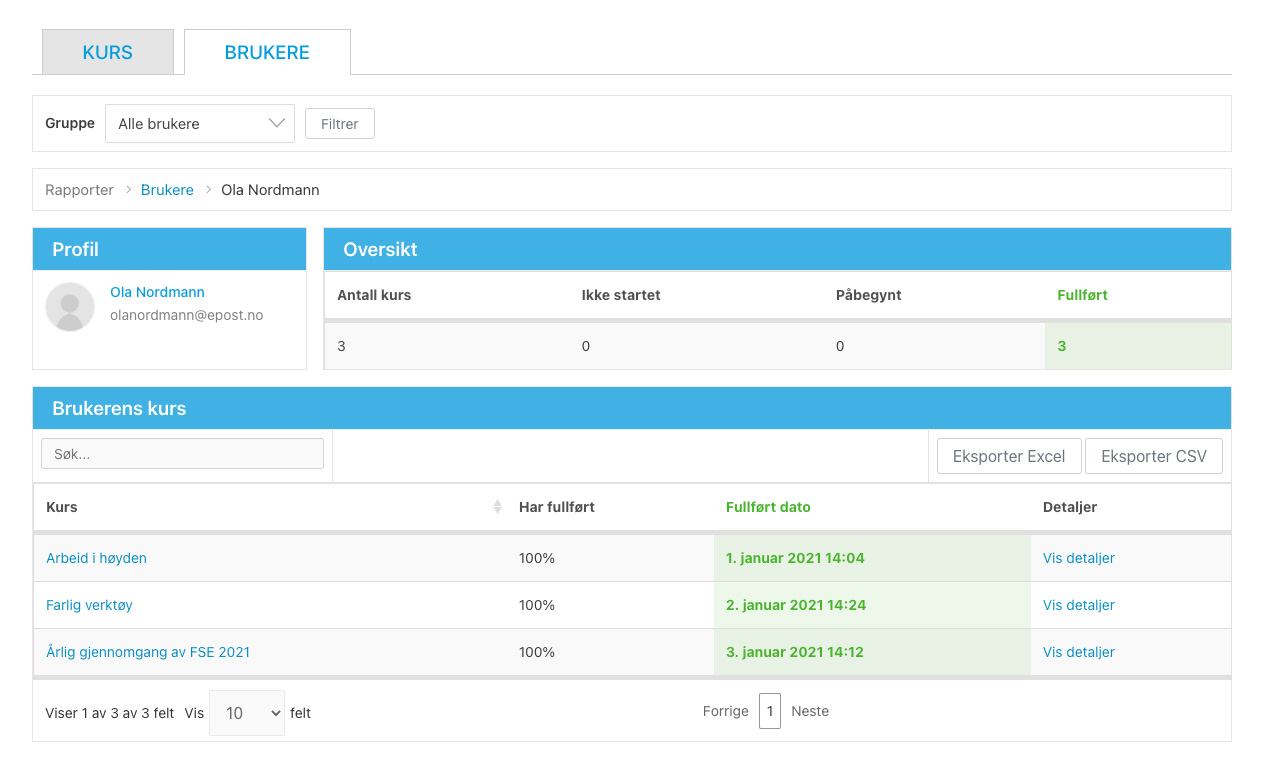Screen dimensions: 1269x774
Task: Open the Farlig verktøy course link
Action: pyautogui.click(x=89, y=605)
